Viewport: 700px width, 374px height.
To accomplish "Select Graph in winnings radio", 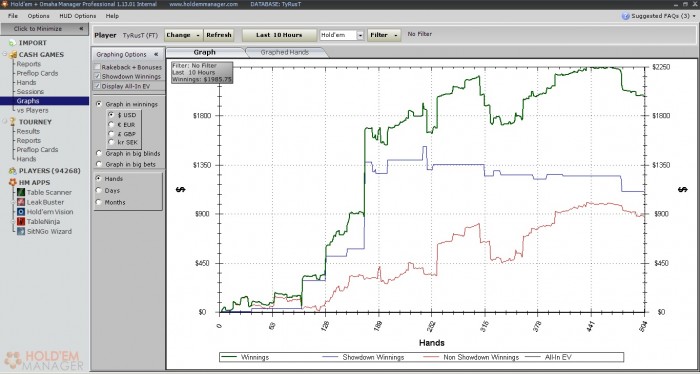I will click(x=99, y=104).
